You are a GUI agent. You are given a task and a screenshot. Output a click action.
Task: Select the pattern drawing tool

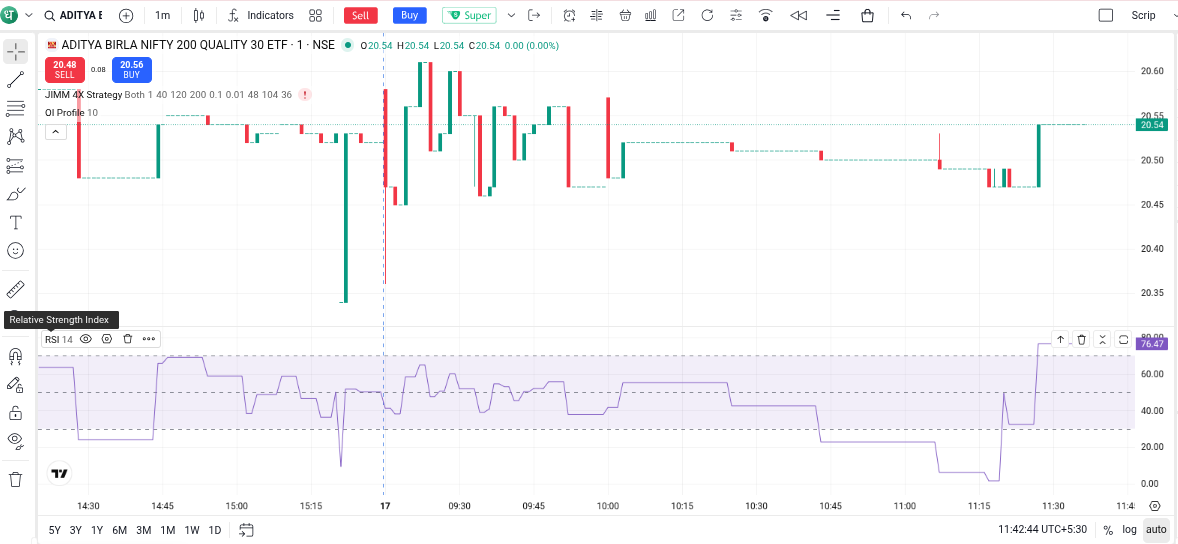[x=16, y=137]
